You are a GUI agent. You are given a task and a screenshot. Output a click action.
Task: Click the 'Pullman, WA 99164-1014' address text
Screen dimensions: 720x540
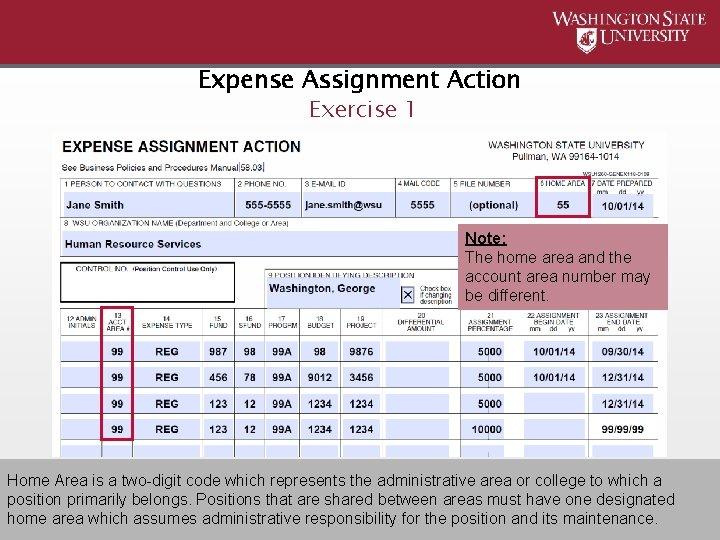click(565, 157)
